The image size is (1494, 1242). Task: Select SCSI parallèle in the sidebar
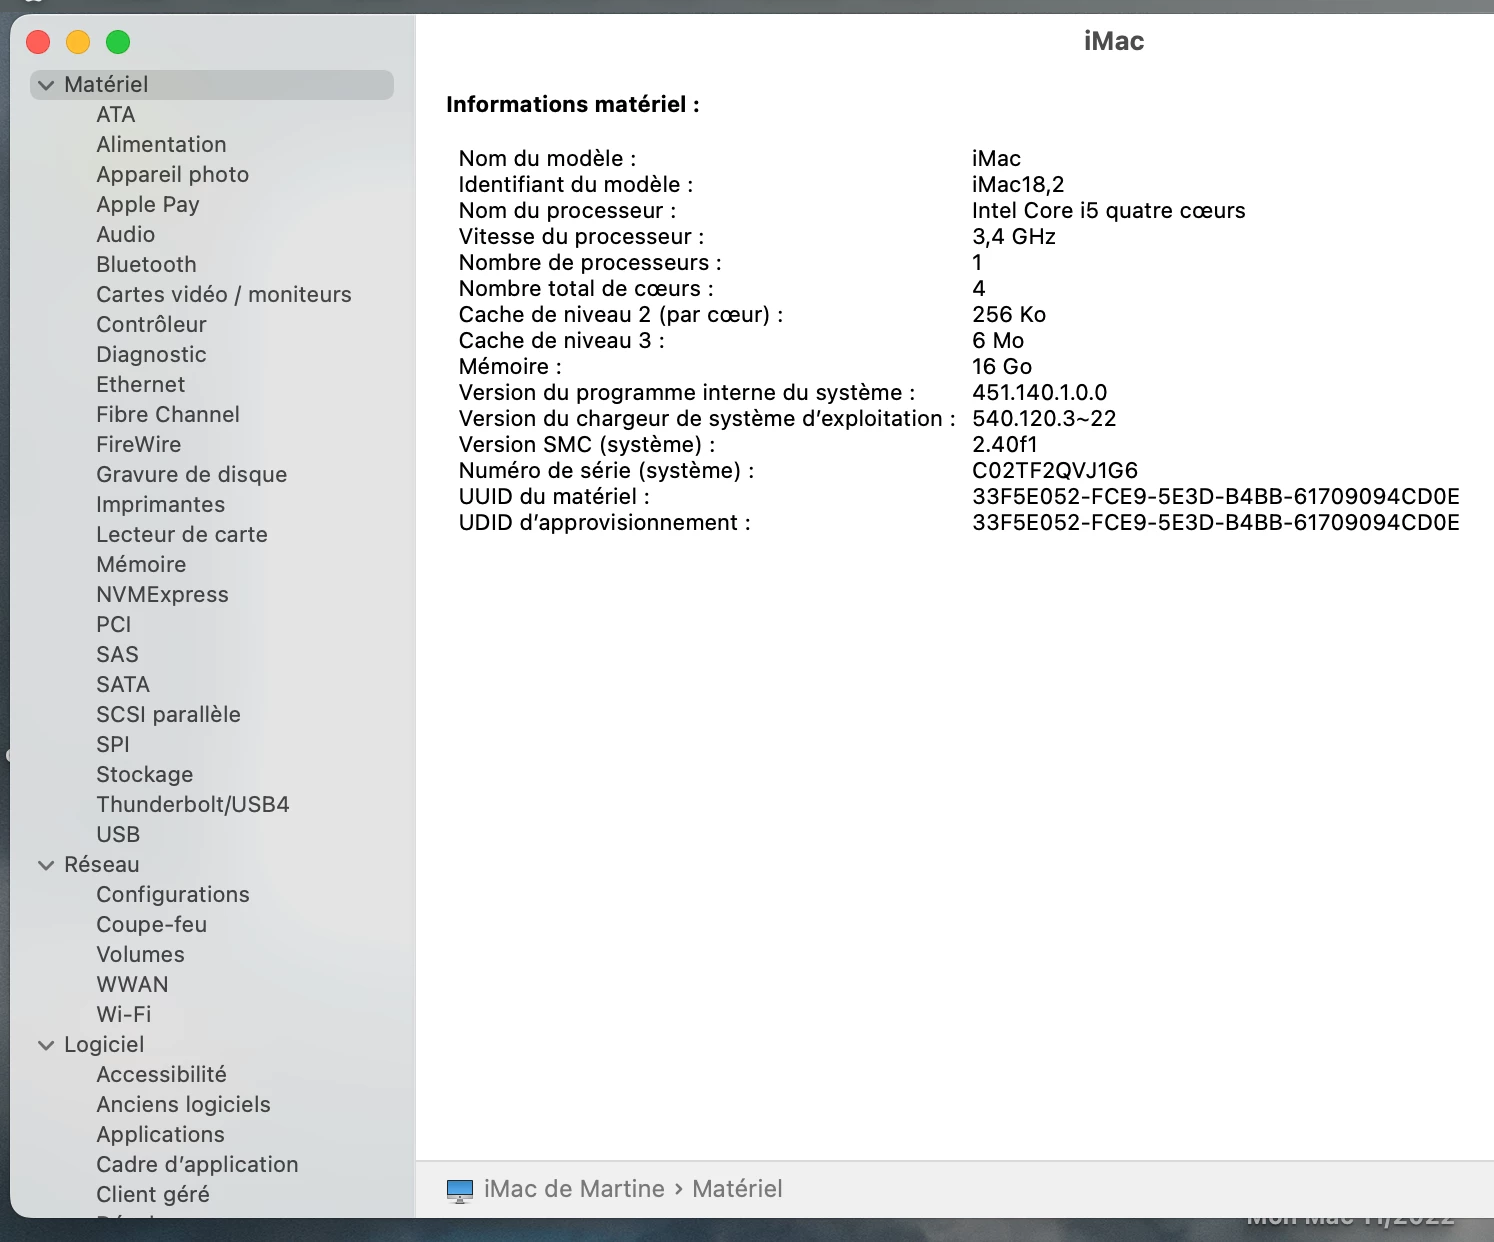click(x=168, y=715)
